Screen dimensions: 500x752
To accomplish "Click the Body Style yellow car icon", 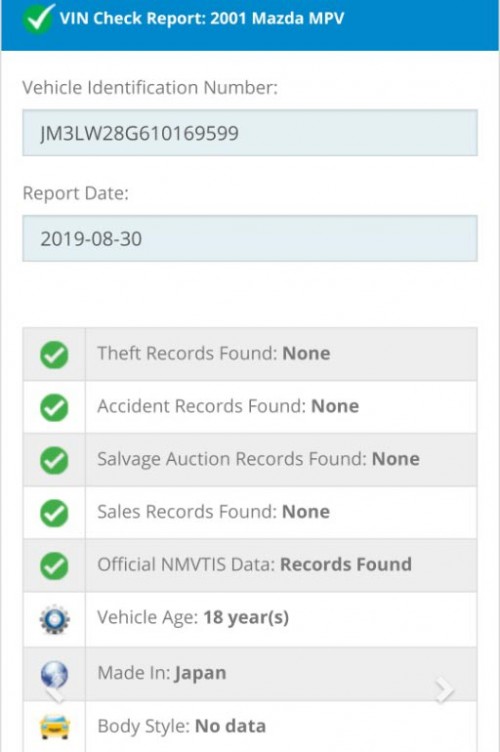I will (55, 727).
